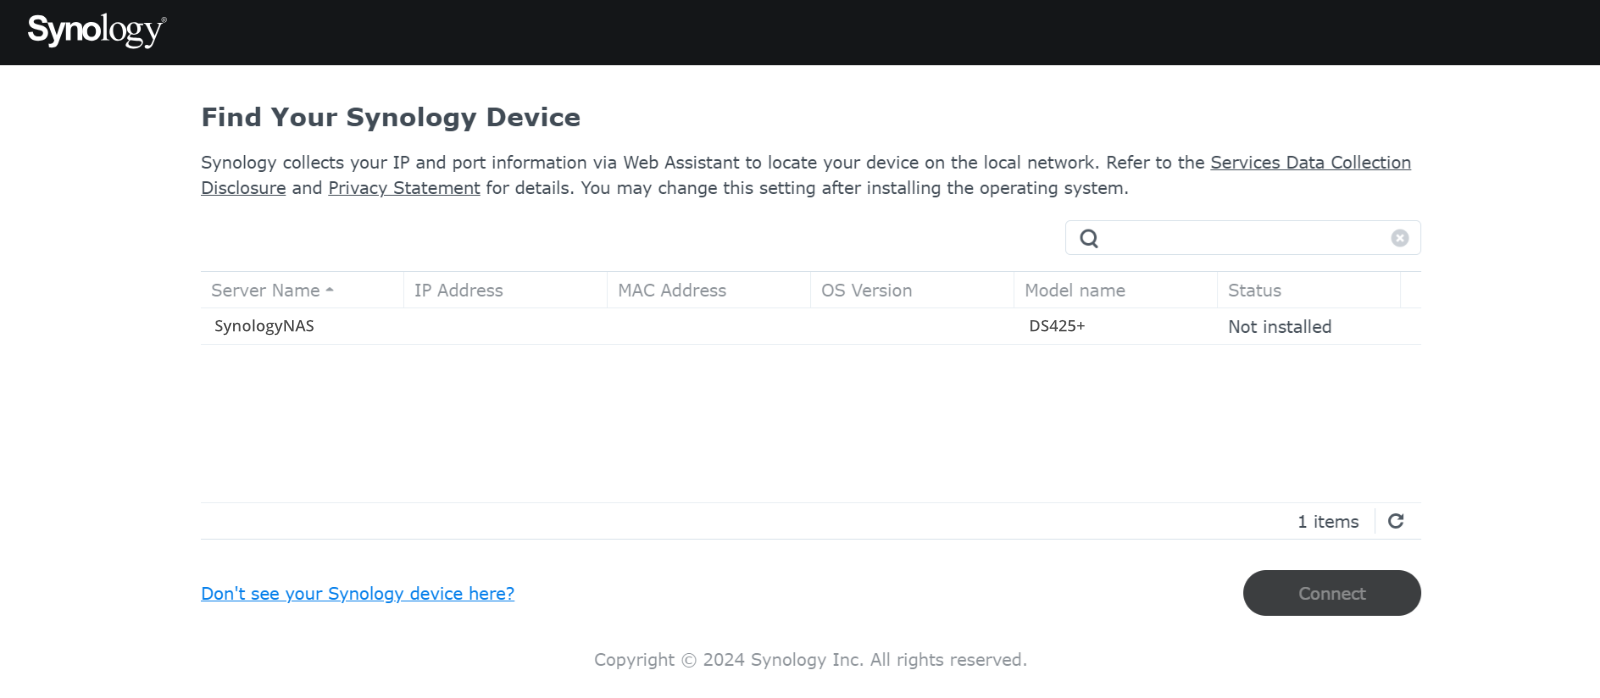Sort by the OS Version column header
This screenshot has height=698, width=1600.
click(x=866, y=291)
